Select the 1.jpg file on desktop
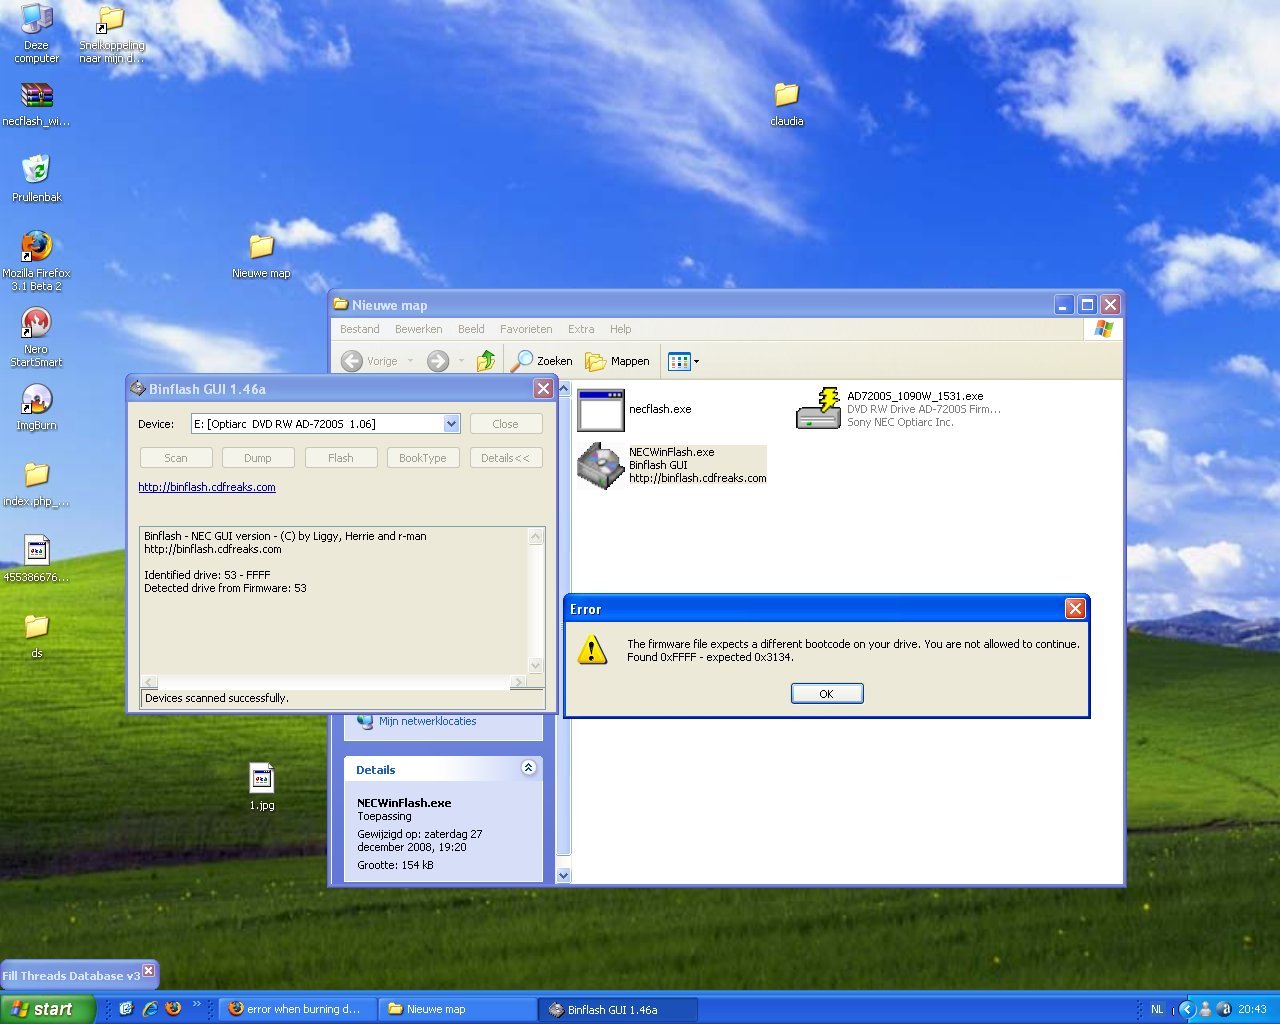 [x=262, y=786]
